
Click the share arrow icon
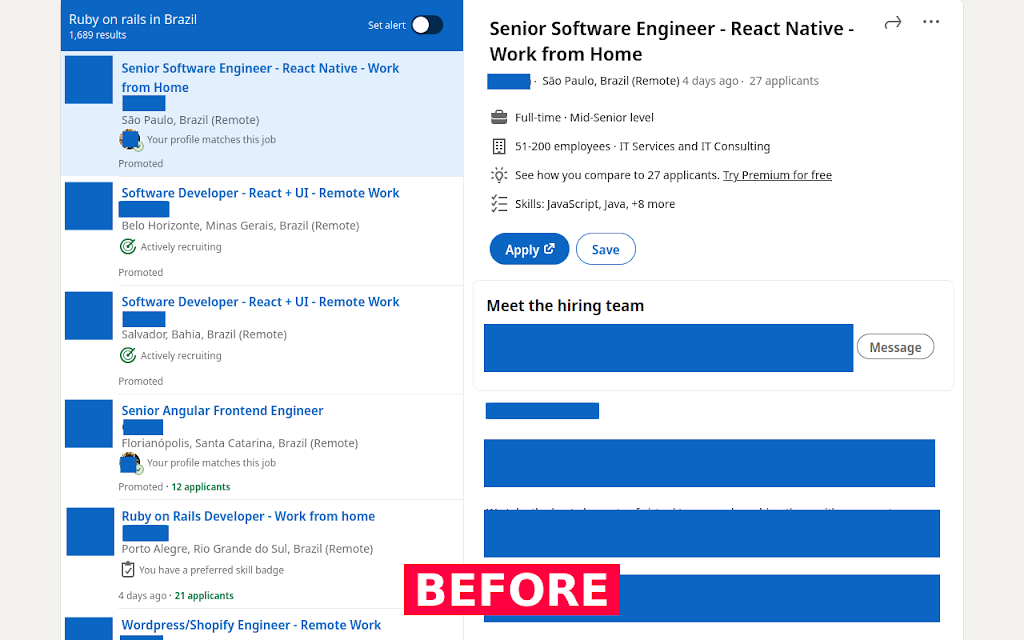tap(893, 23)
